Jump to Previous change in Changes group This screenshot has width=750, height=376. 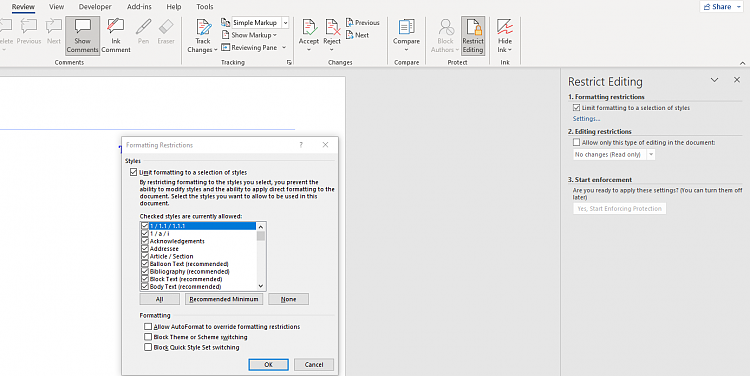(362, 22)
